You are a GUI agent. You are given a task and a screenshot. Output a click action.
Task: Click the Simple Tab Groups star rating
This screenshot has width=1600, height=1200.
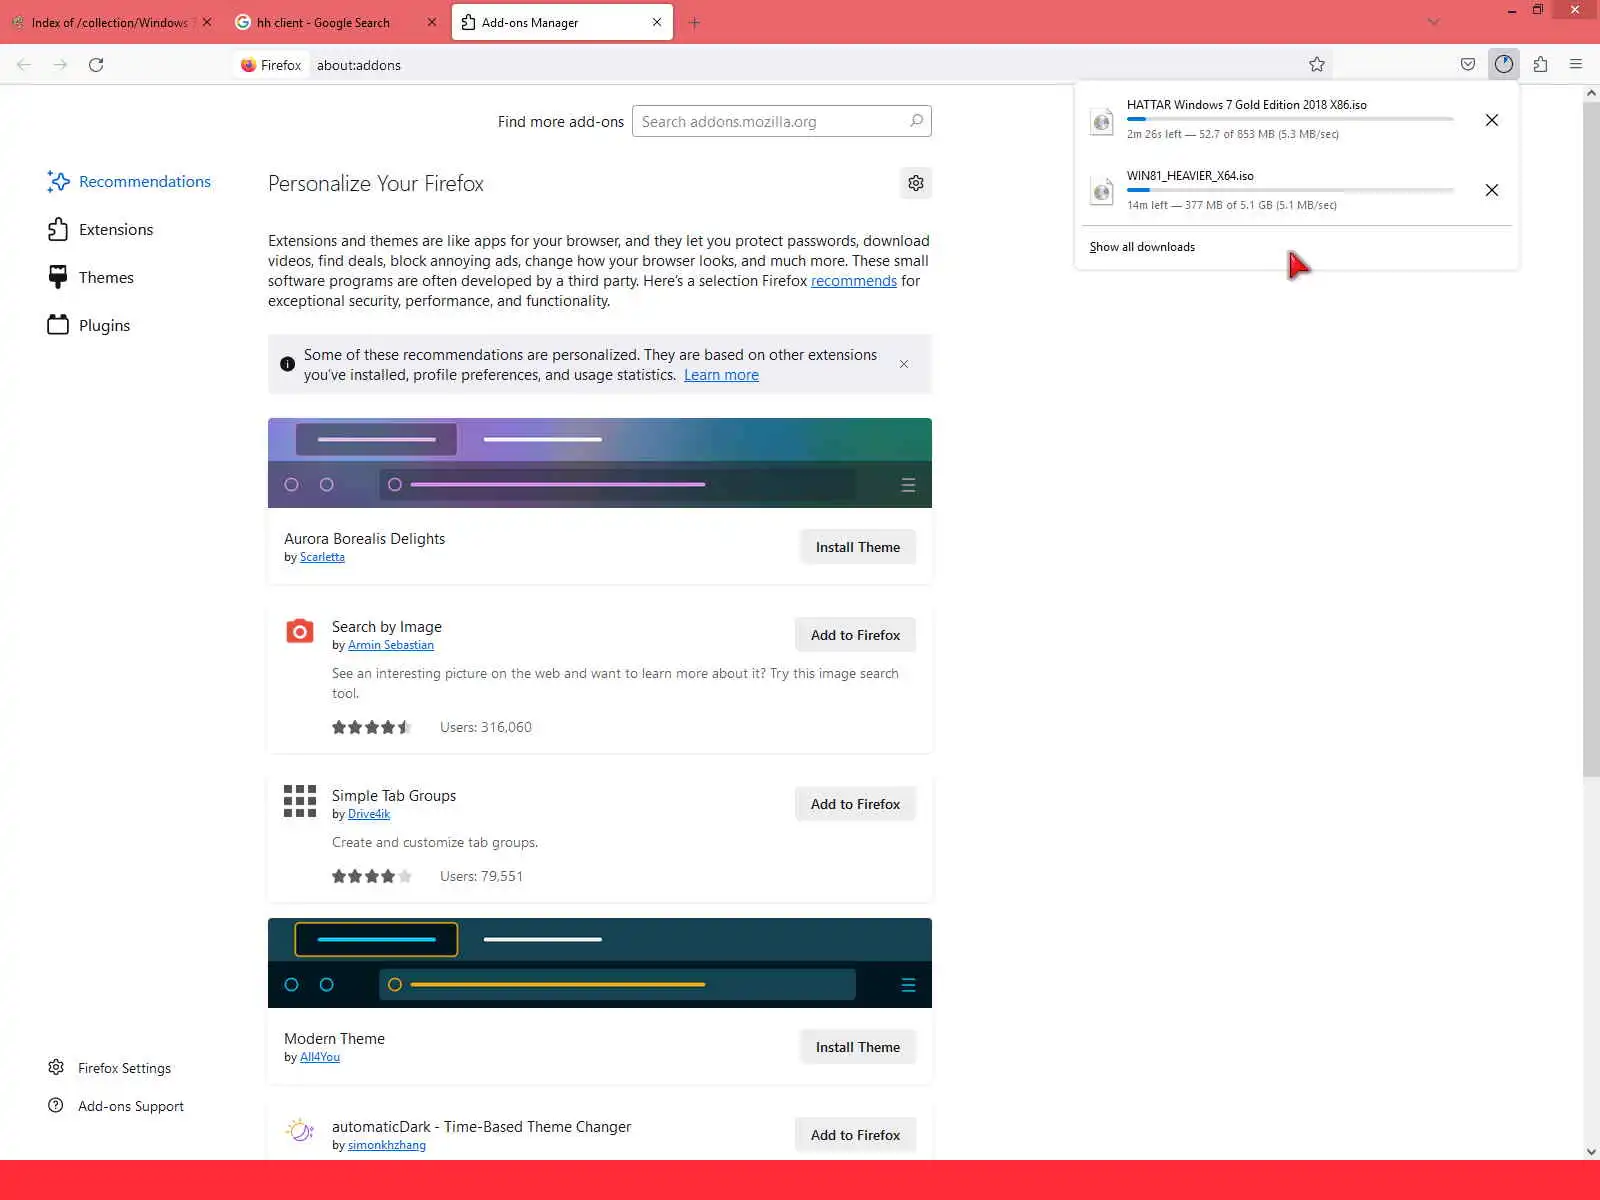point(372,876)
